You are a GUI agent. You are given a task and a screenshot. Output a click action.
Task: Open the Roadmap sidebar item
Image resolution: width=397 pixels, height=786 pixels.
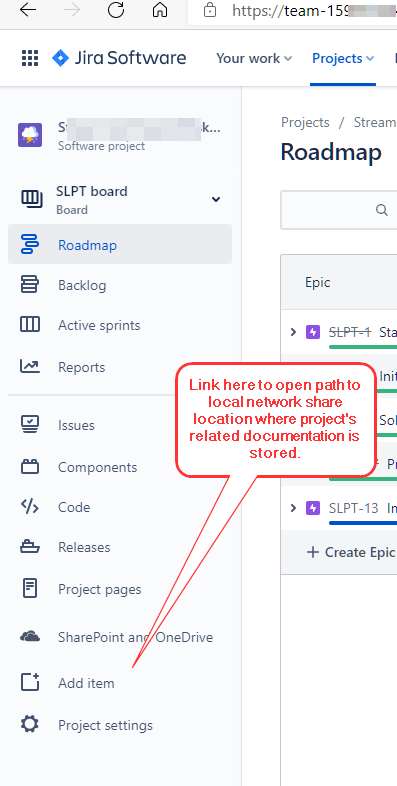120,245
